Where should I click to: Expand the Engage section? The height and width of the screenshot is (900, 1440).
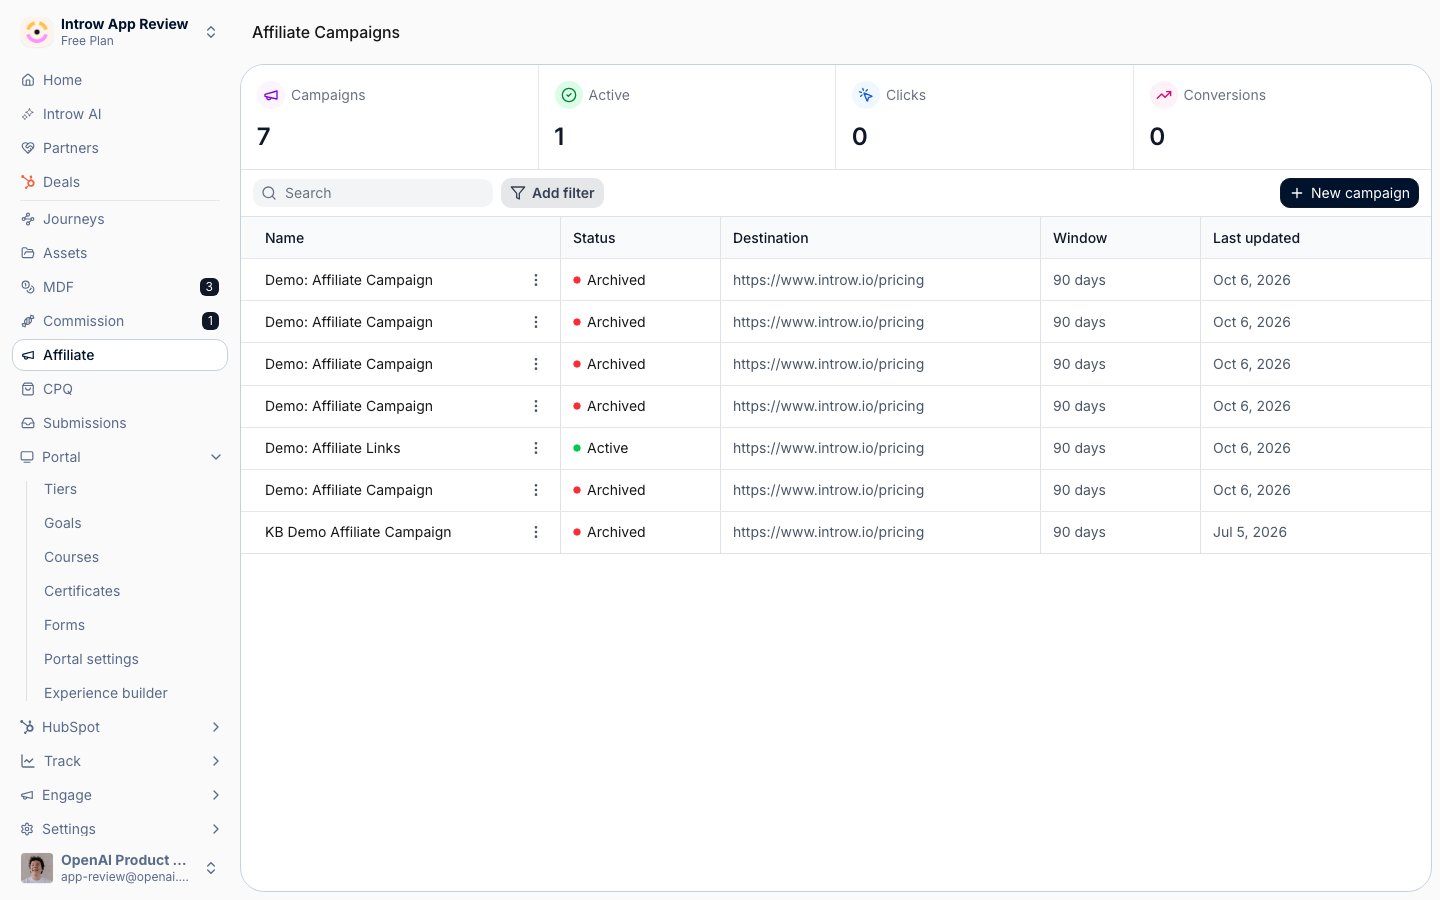(x=216, y=795)
